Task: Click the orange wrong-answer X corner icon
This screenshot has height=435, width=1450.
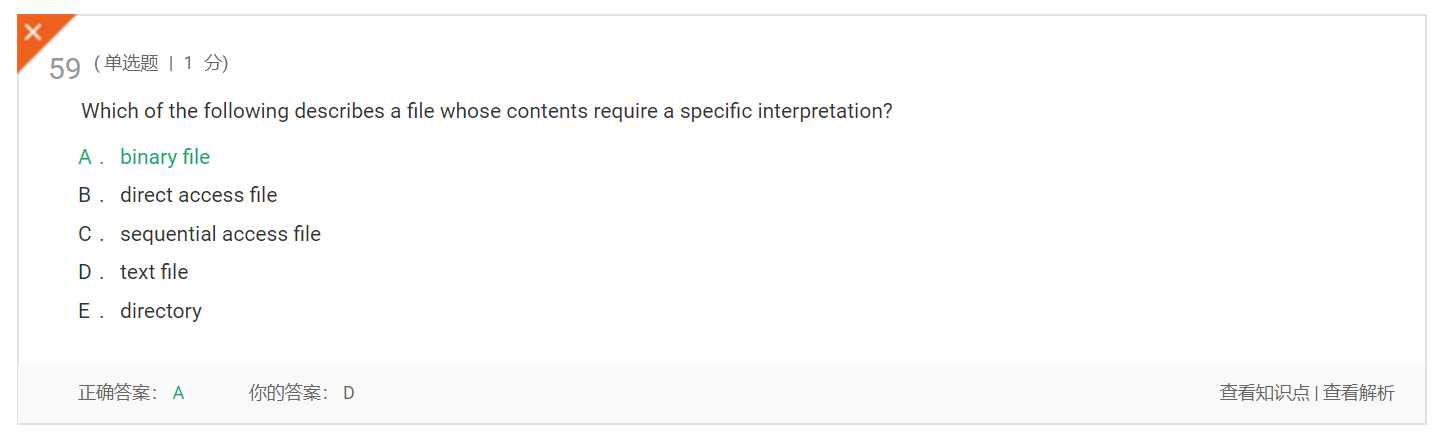Action: [x=35, y=35]
